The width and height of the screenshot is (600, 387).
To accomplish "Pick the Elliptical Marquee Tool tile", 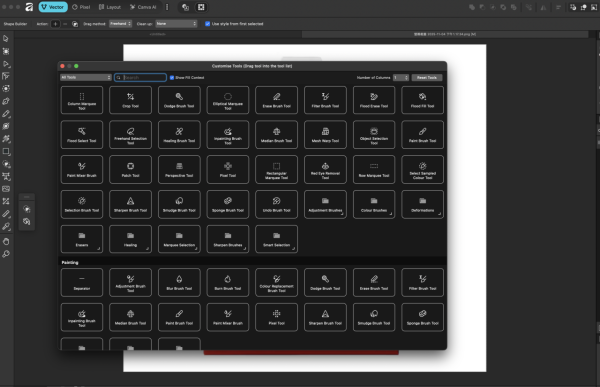I will pos(228,100).
